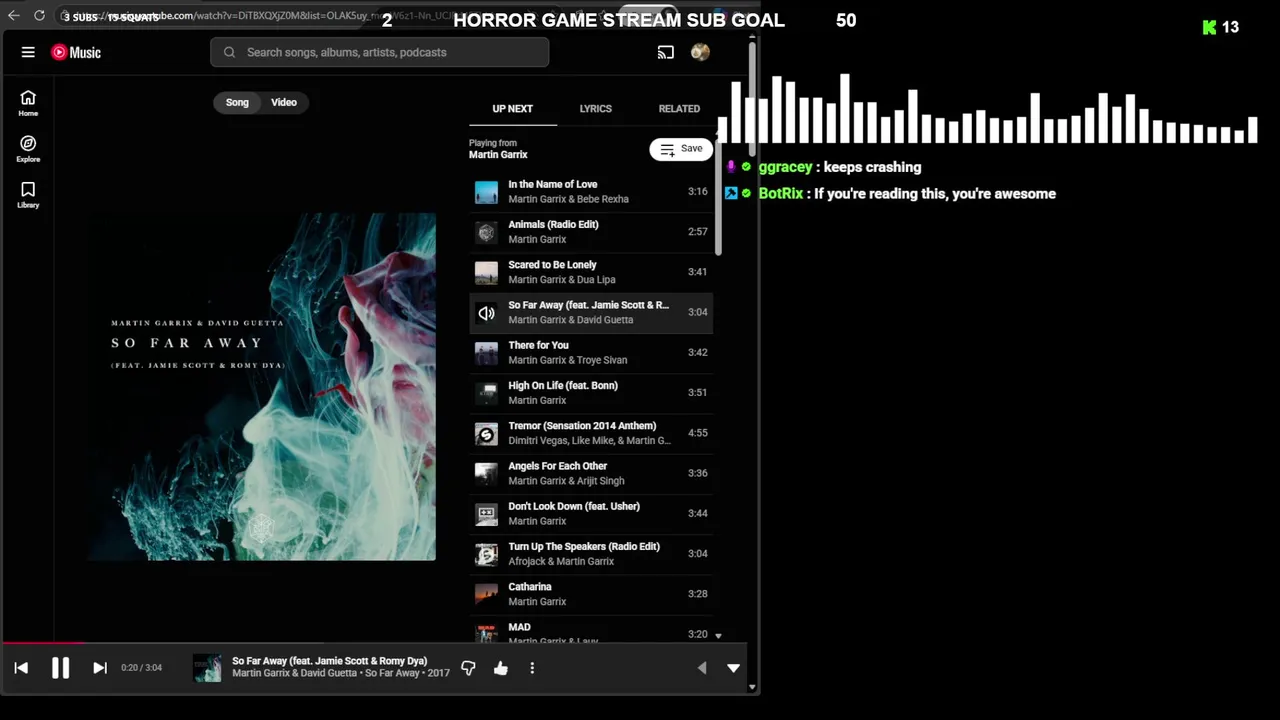Collapse player page with down arrow
Viewport: 1280px width, 720px height.
click(x=734, y=668)
